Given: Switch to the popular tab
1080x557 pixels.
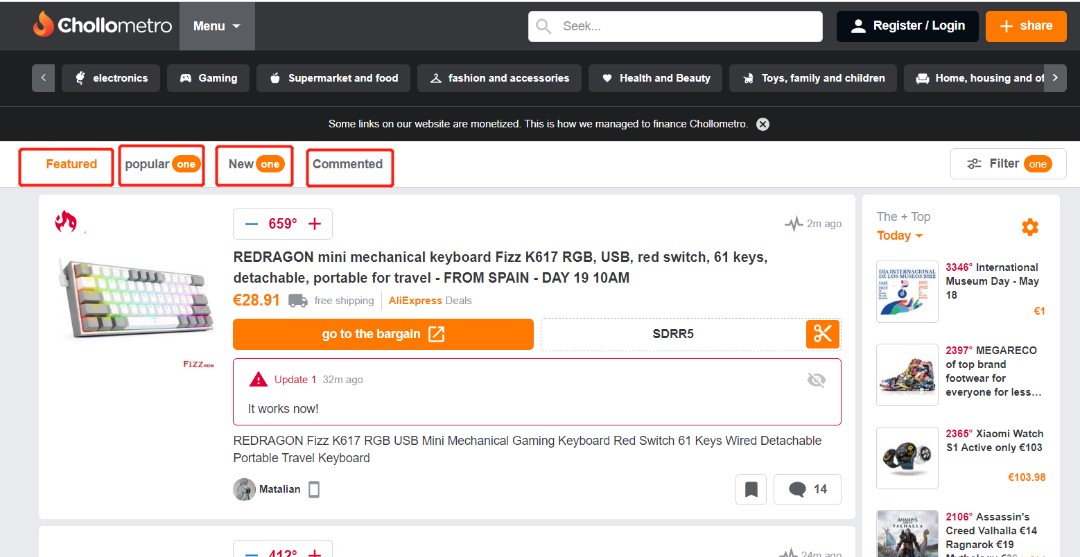Looking at the screenshot, I should pyautogui.click(x=161, y=164).
